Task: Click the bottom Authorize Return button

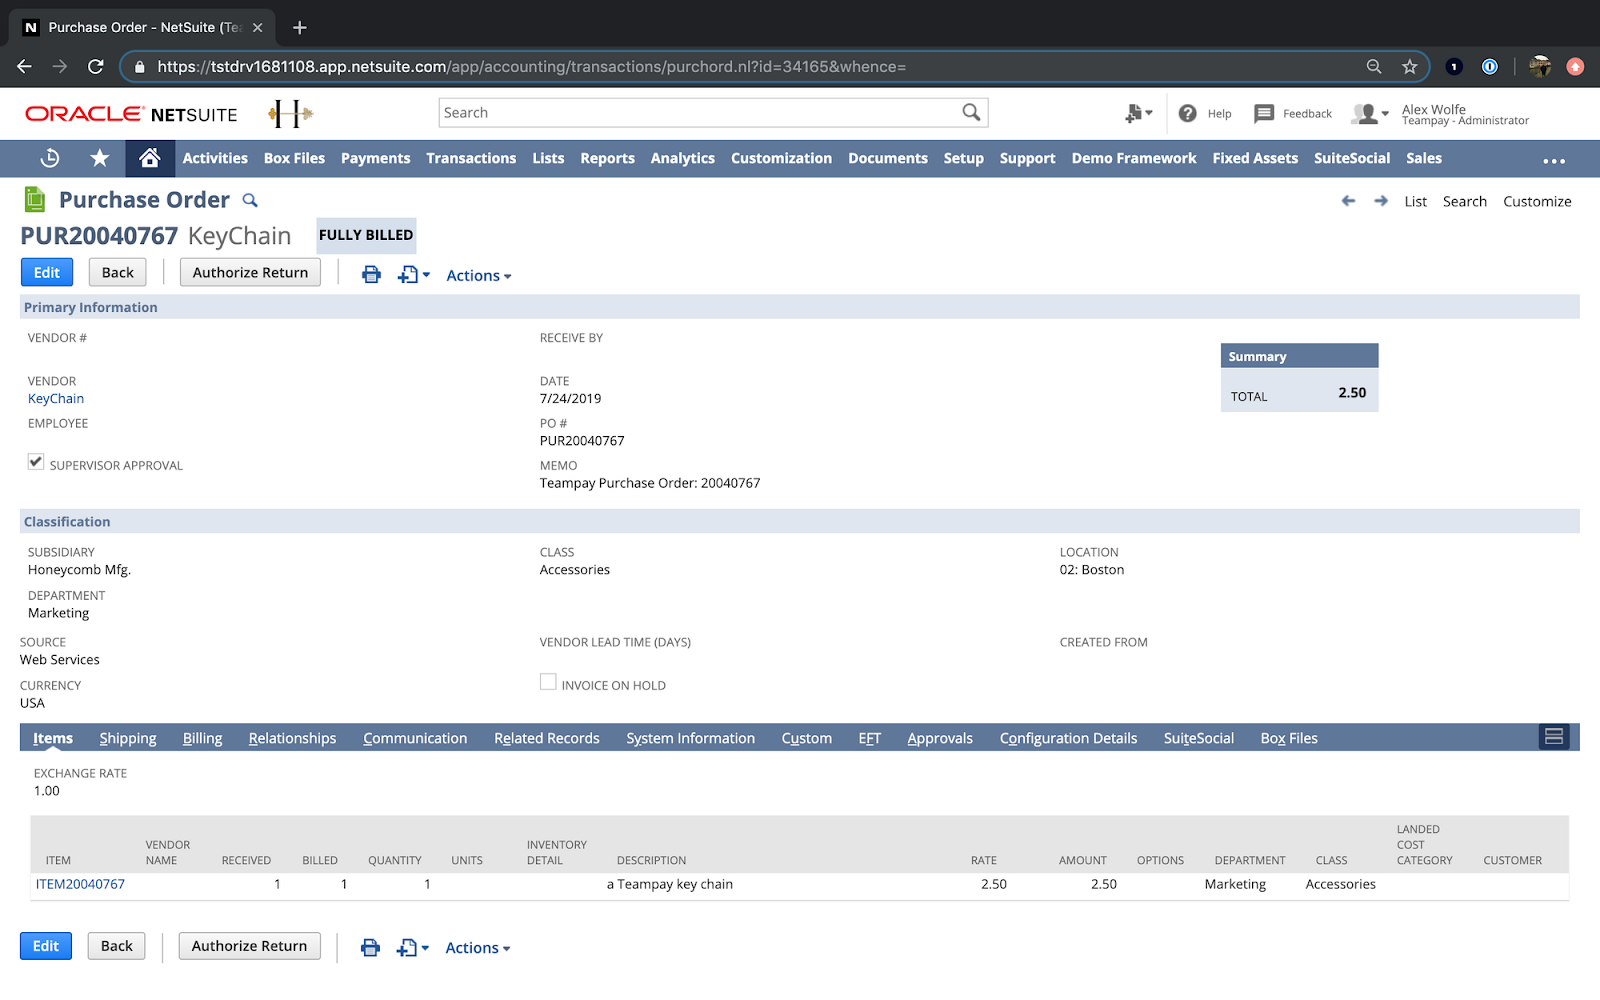Action: (250, 946)
